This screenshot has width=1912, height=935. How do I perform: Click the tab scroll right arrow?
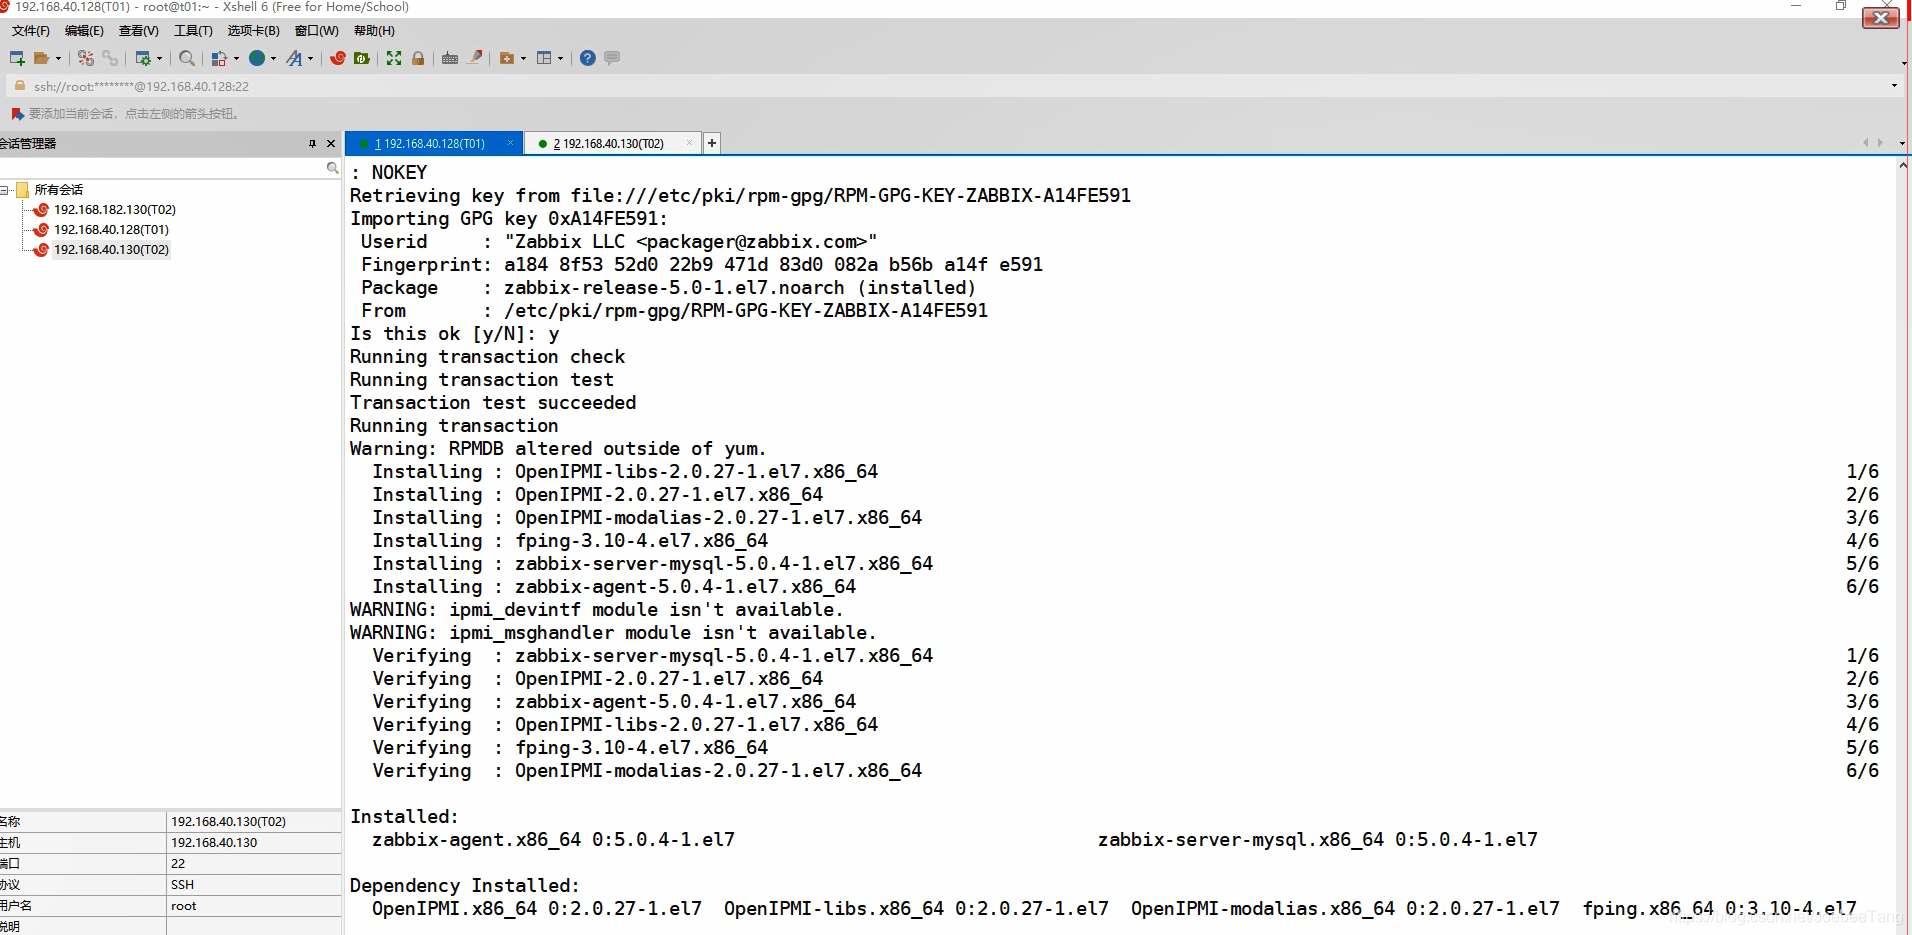[1881, 143]
